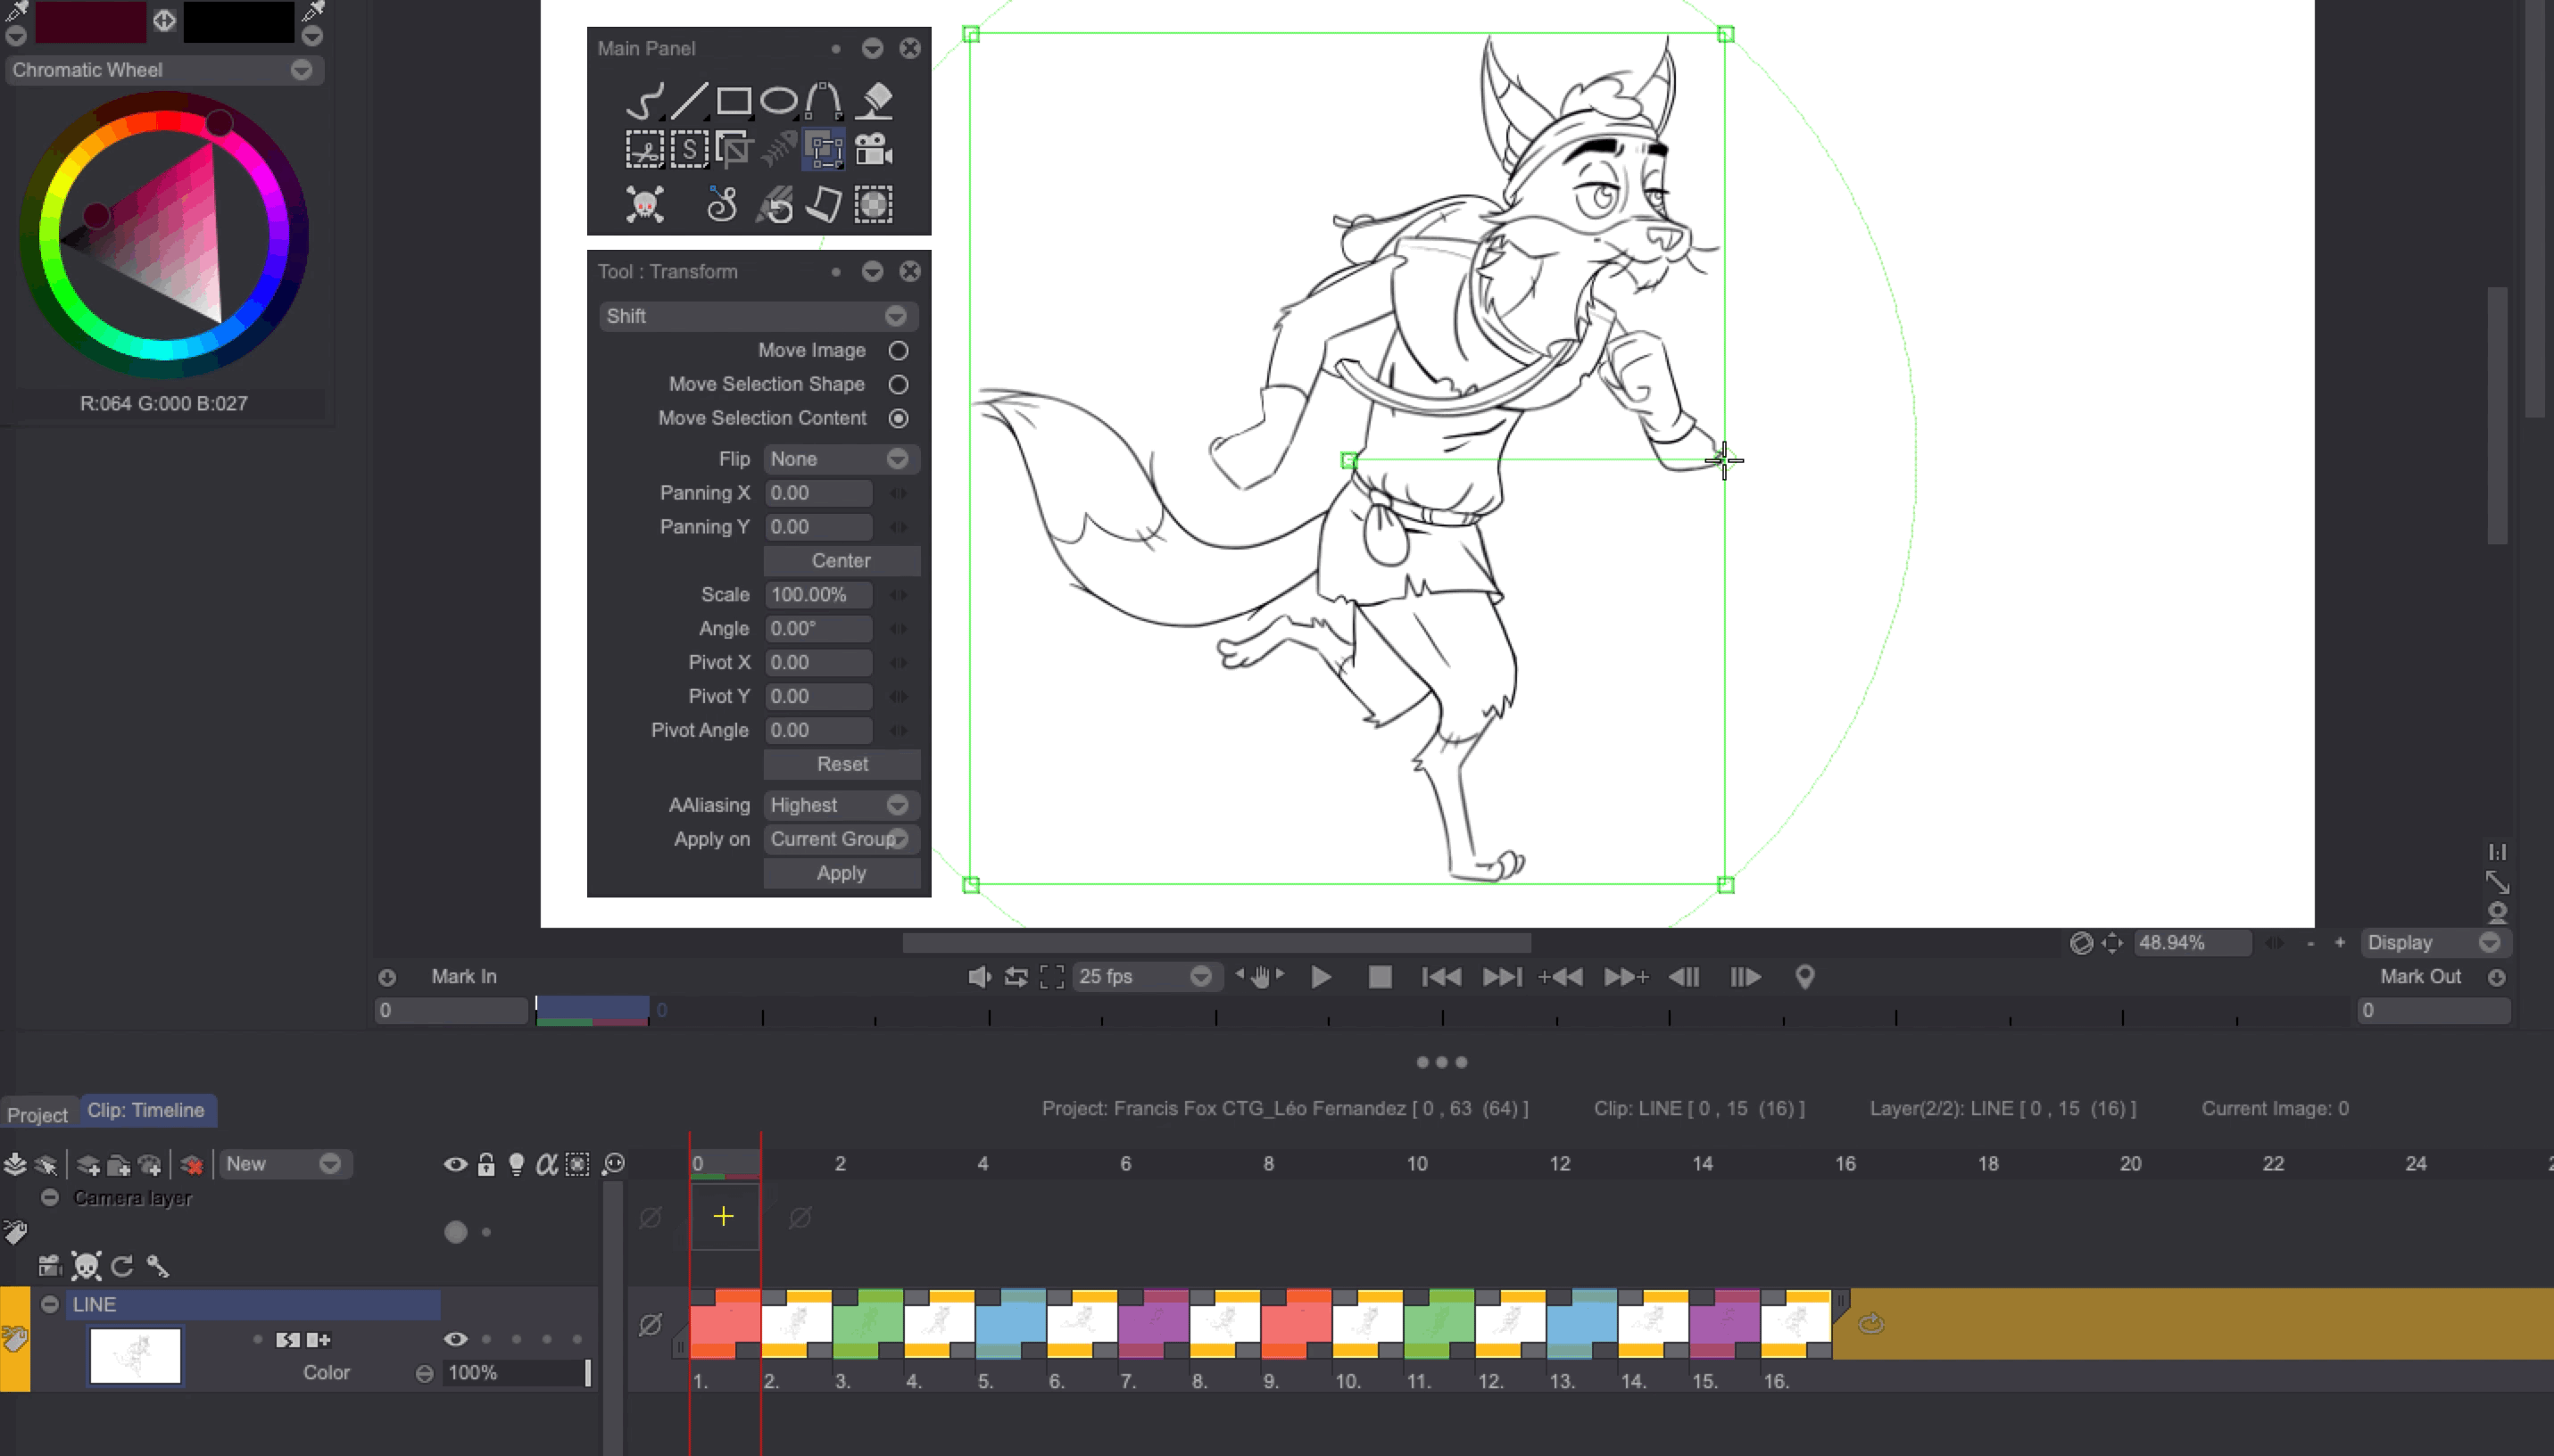Select the Ellipse drawing tool

point(776,100)
